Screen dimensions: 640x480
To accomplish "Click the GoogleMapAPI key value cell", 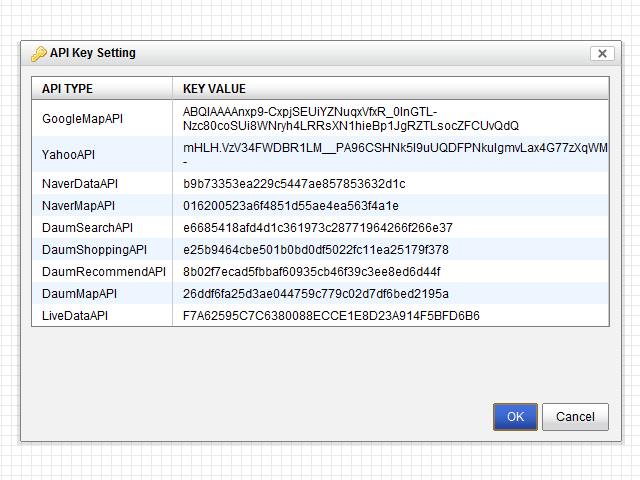I will 350,119.
